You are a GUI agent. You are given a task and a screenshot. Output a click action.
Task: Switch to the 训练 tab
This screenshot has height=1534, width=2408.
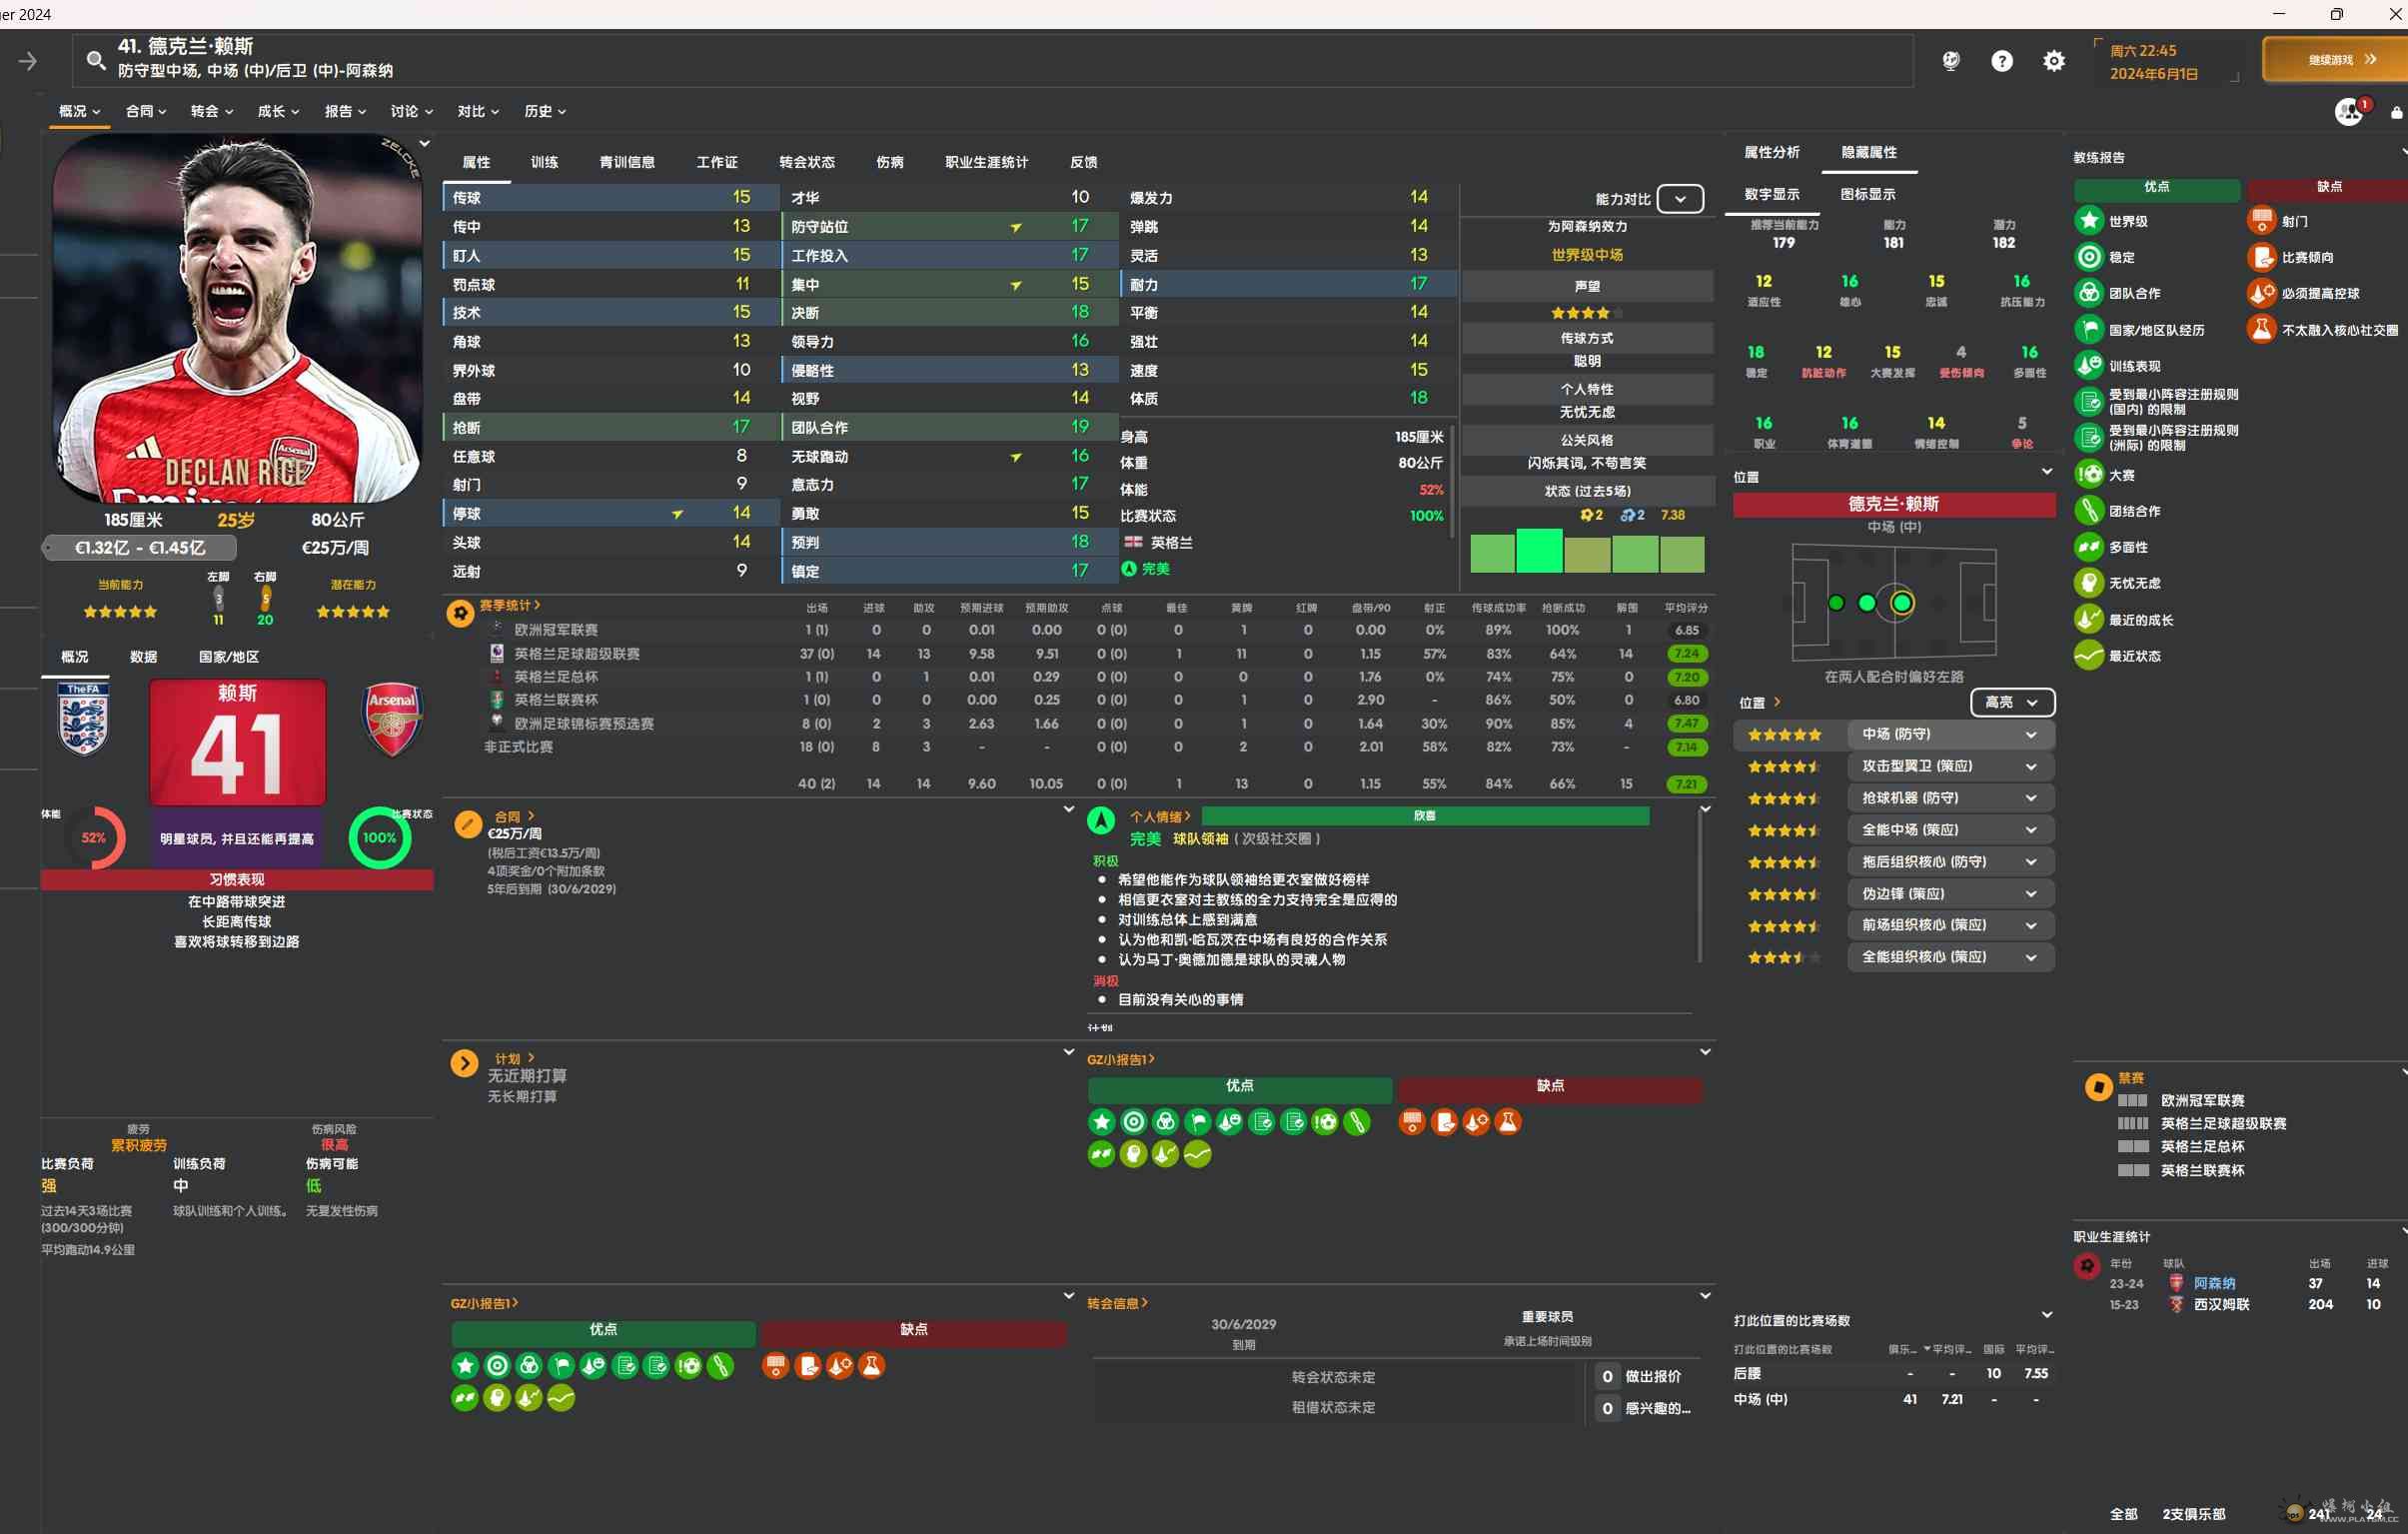pos(544,162)
